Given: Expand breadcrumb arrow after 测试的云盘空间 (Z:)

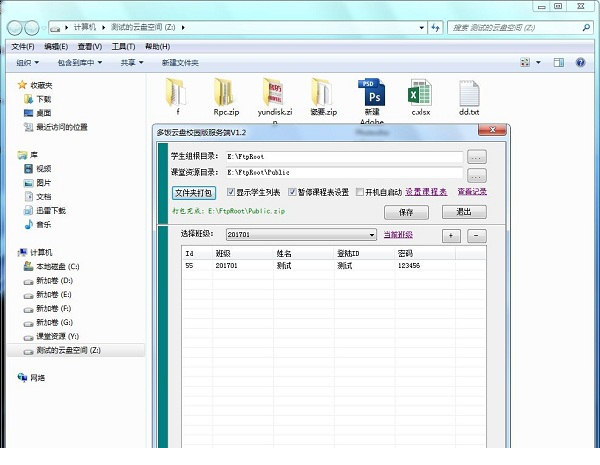Looking at the screenshot, I should tap(183, 28).
